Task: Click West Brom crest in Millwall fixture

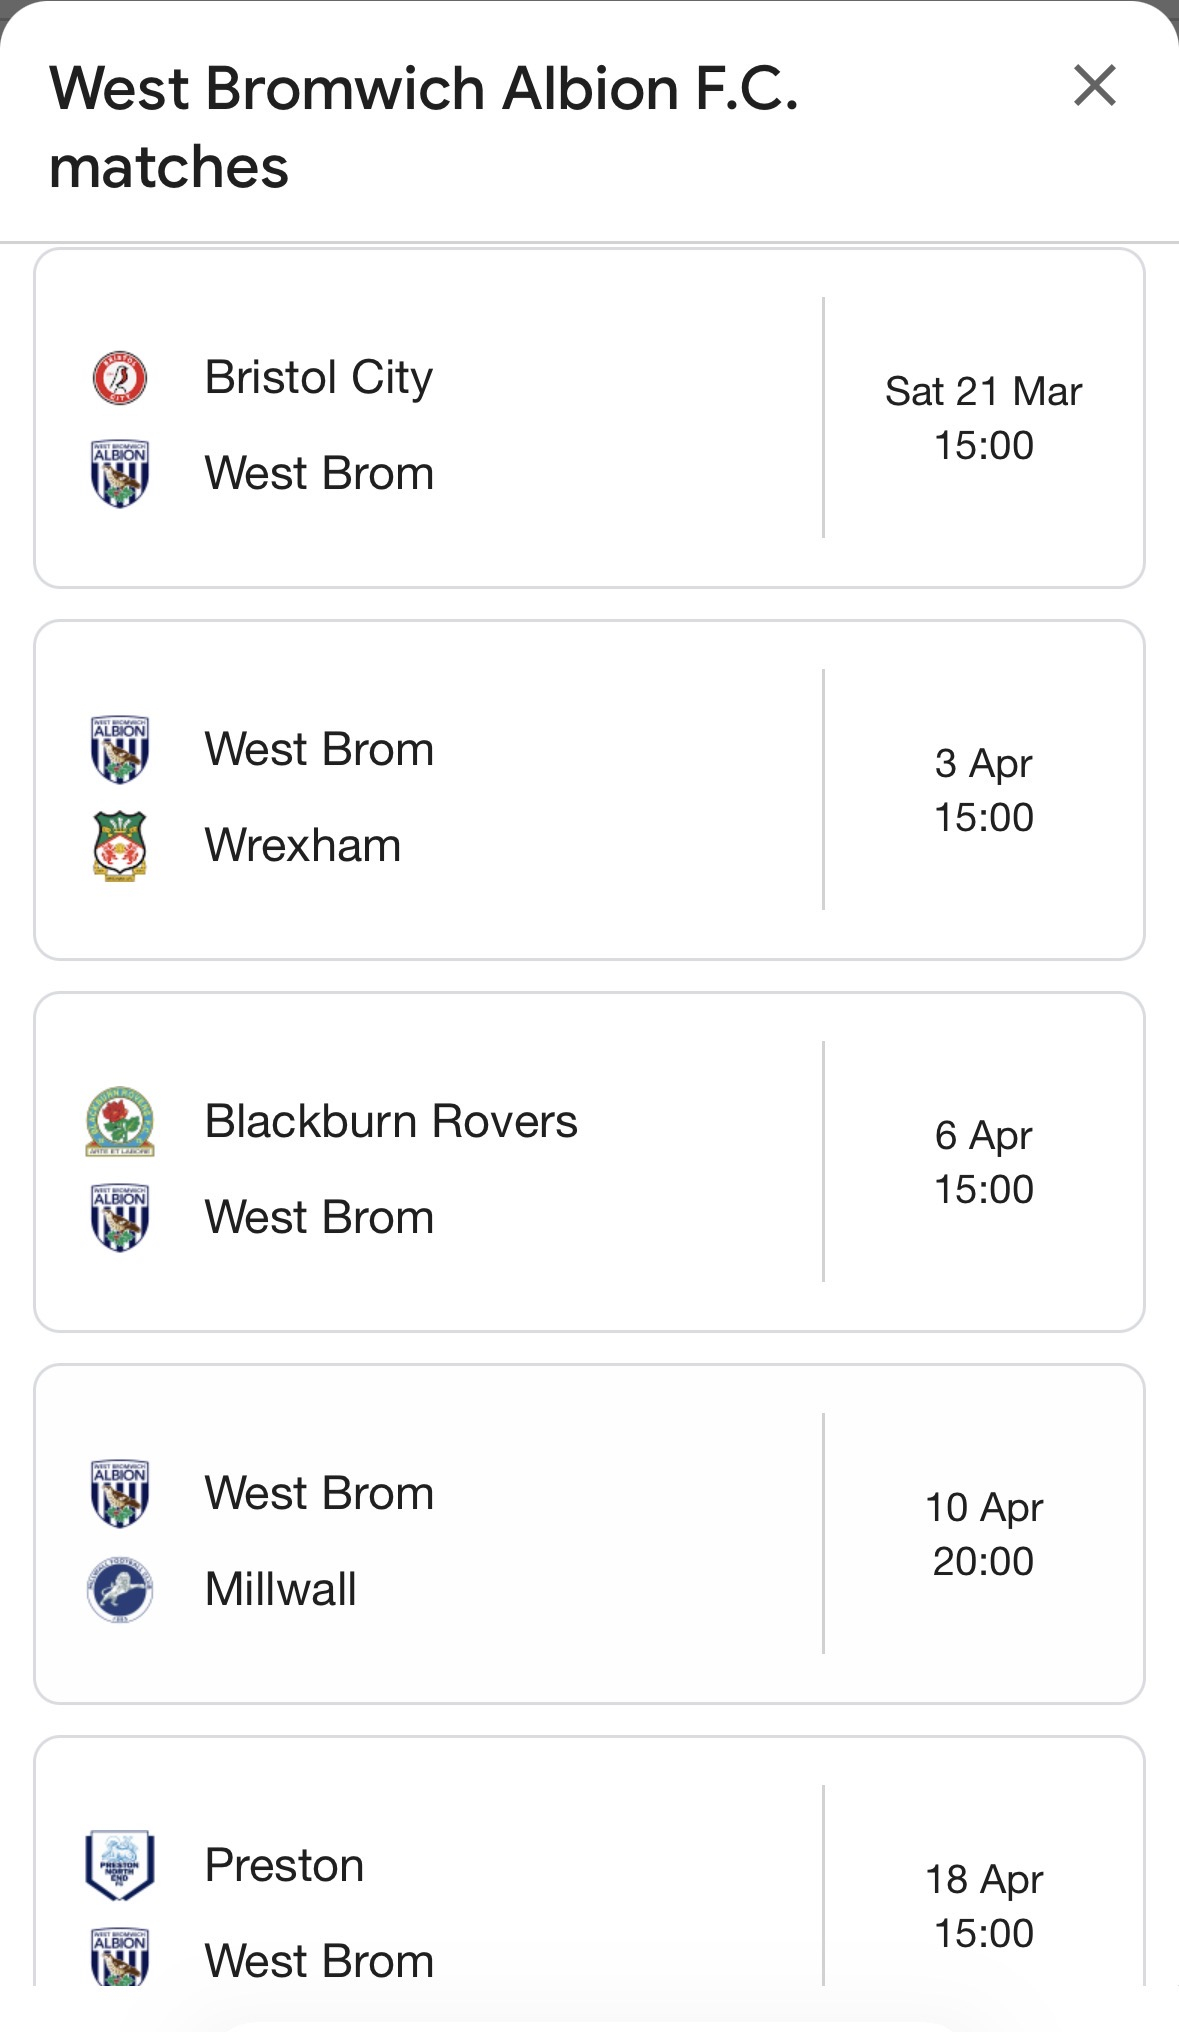Action: (120, 1493)
